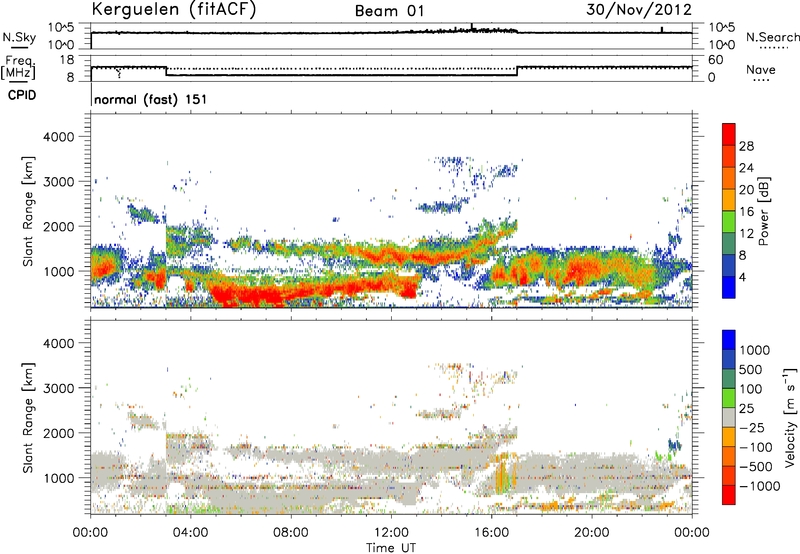Click the Slant Range label of the power panel
The image size is (800, 554).
28,211
